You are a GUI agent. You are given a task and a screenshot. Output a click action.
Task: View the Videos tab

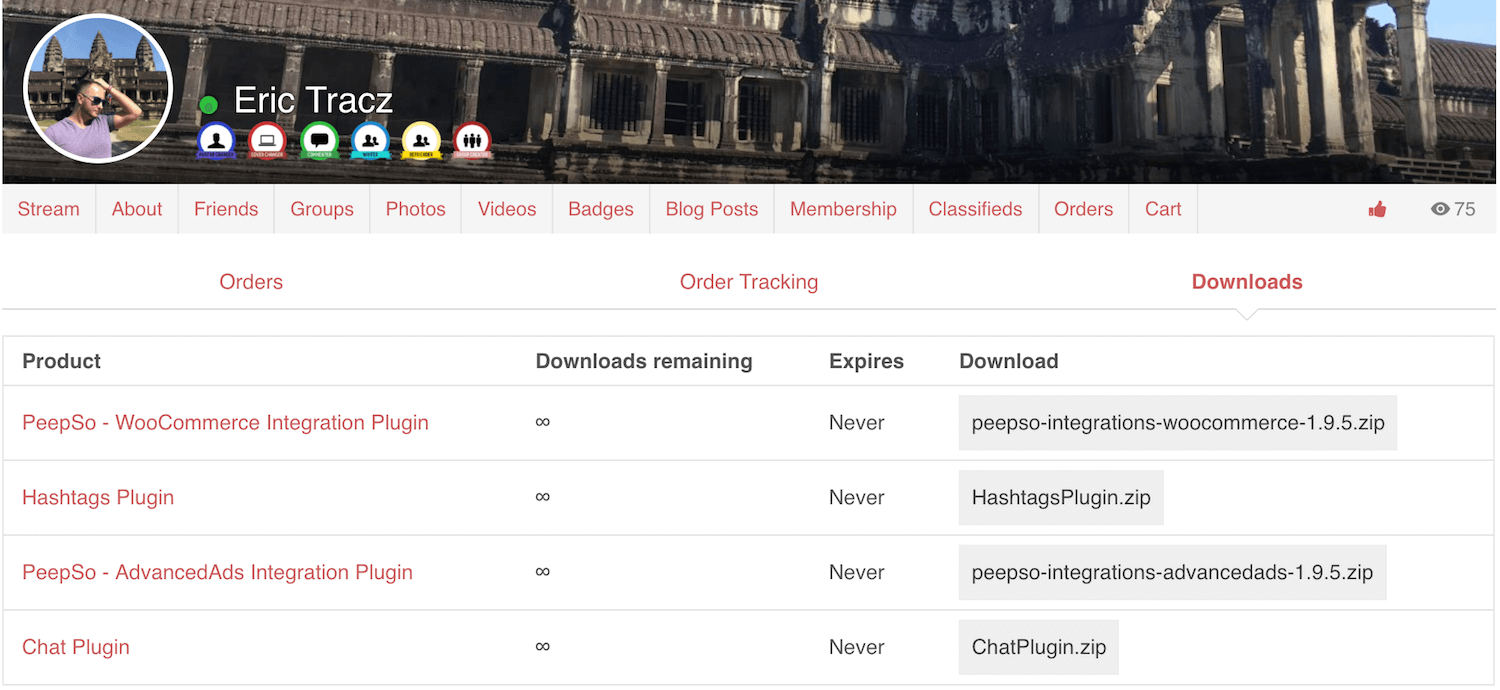coord(507,209)
